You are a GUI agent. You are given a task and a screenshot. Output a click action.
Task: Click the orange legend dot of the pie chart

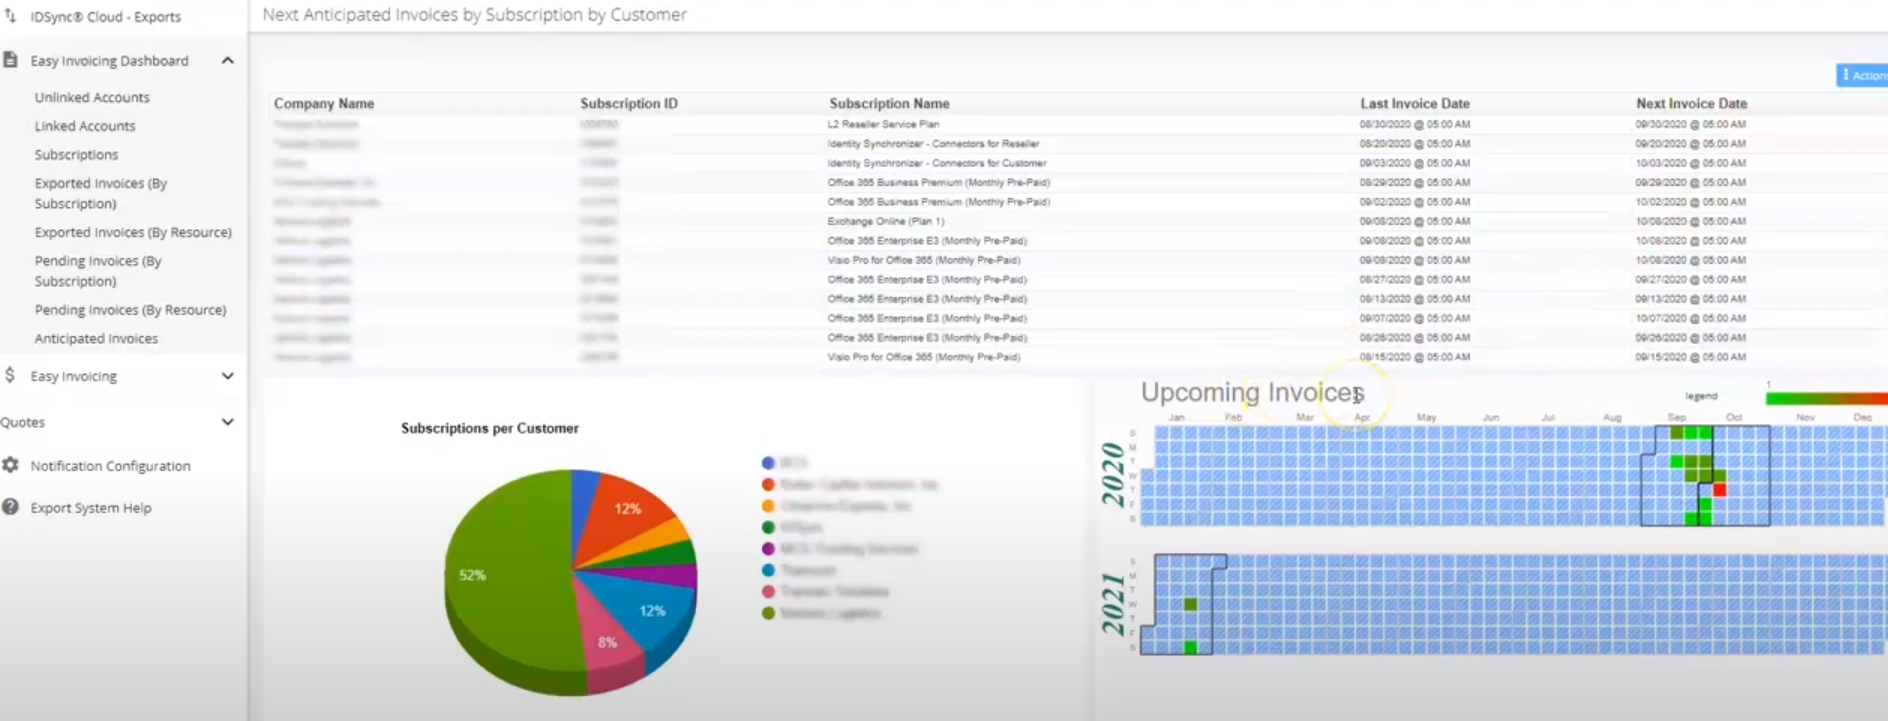[x=768, y=506]
